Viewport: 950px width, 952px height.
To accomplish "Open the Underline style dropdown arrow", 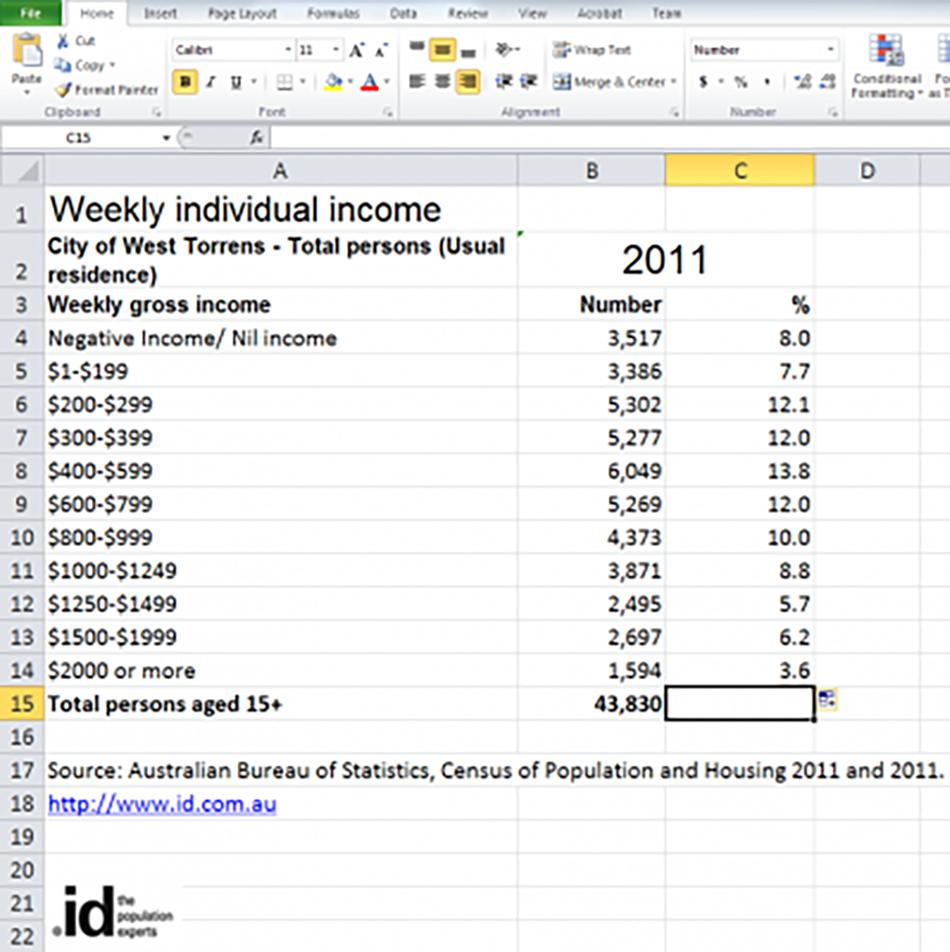I will coord(253,81).
